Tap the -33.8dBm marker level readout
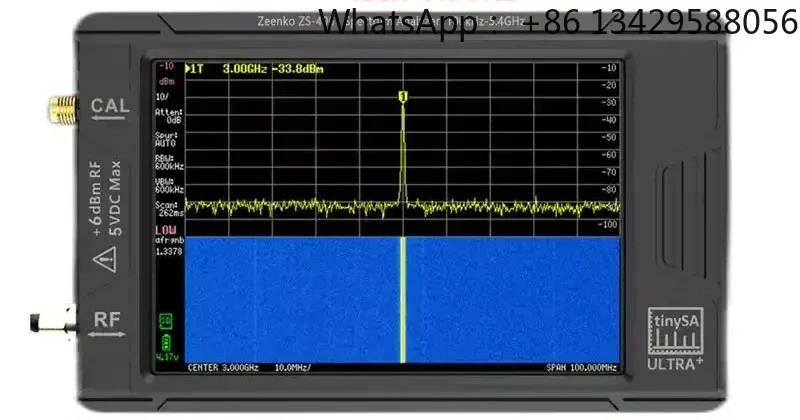 click(297, 69)
